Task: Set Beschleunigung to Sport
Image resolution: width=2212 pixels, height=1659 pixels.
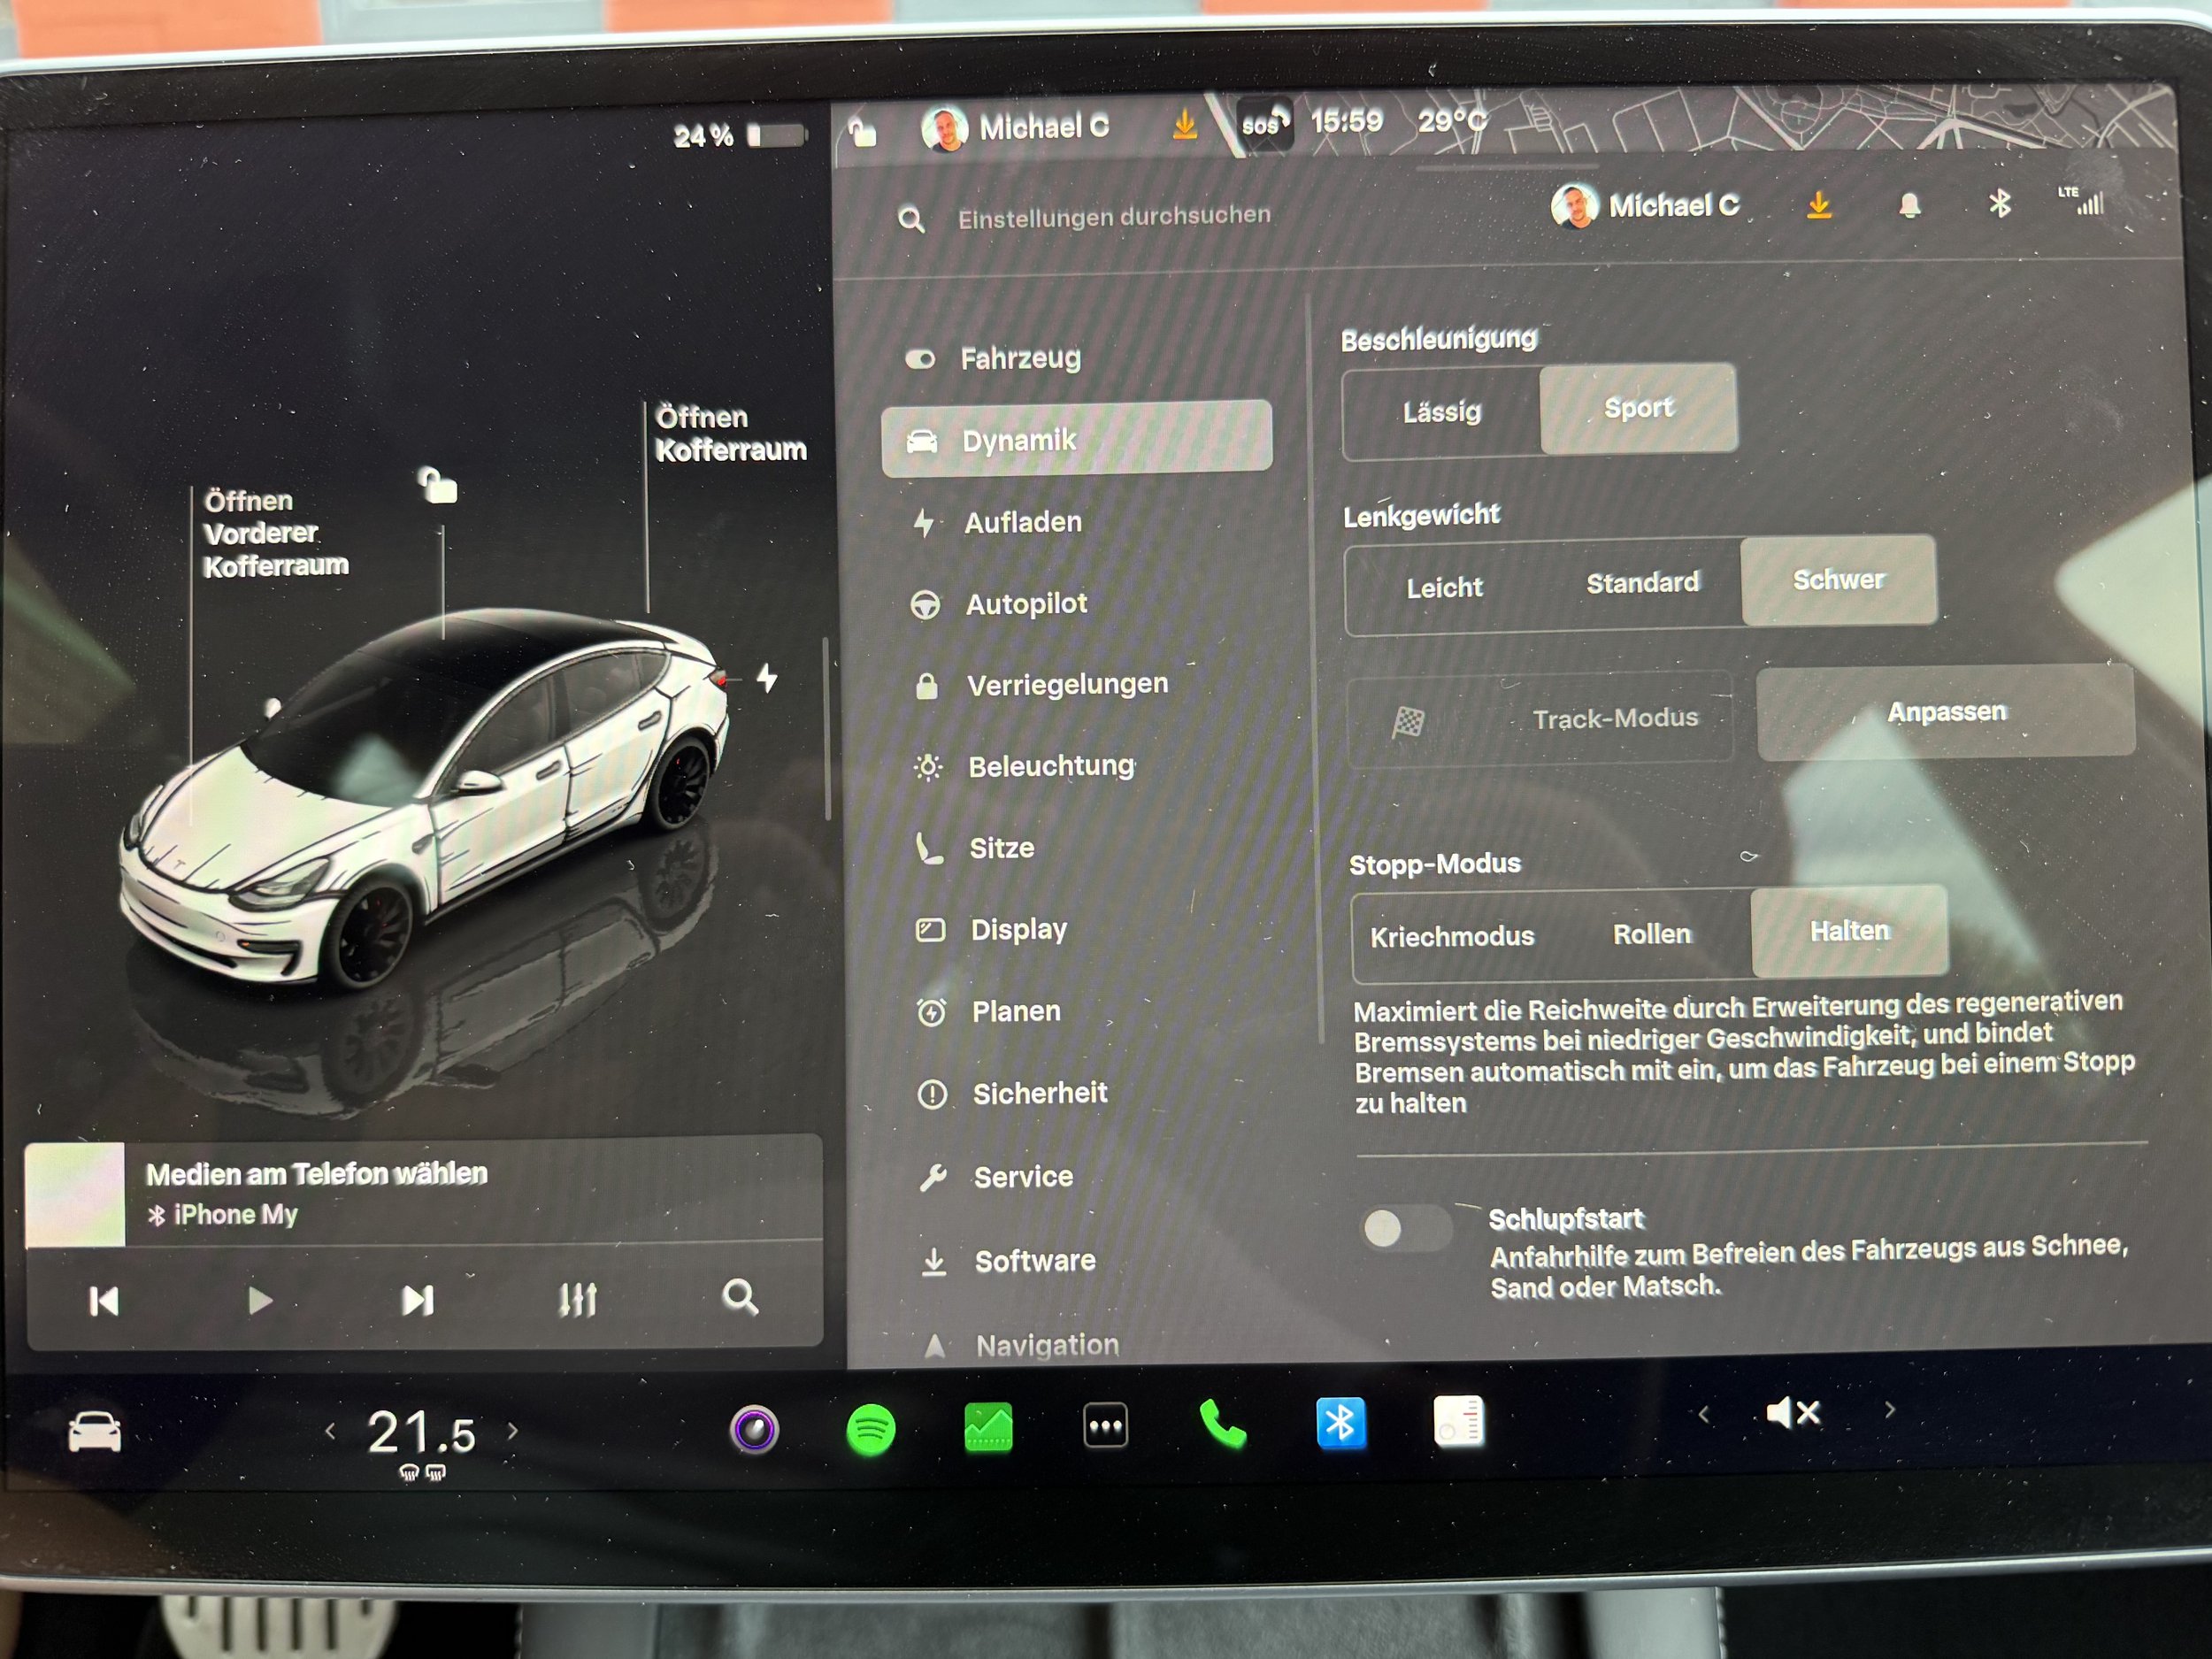Action: (x=1638, y=408)
